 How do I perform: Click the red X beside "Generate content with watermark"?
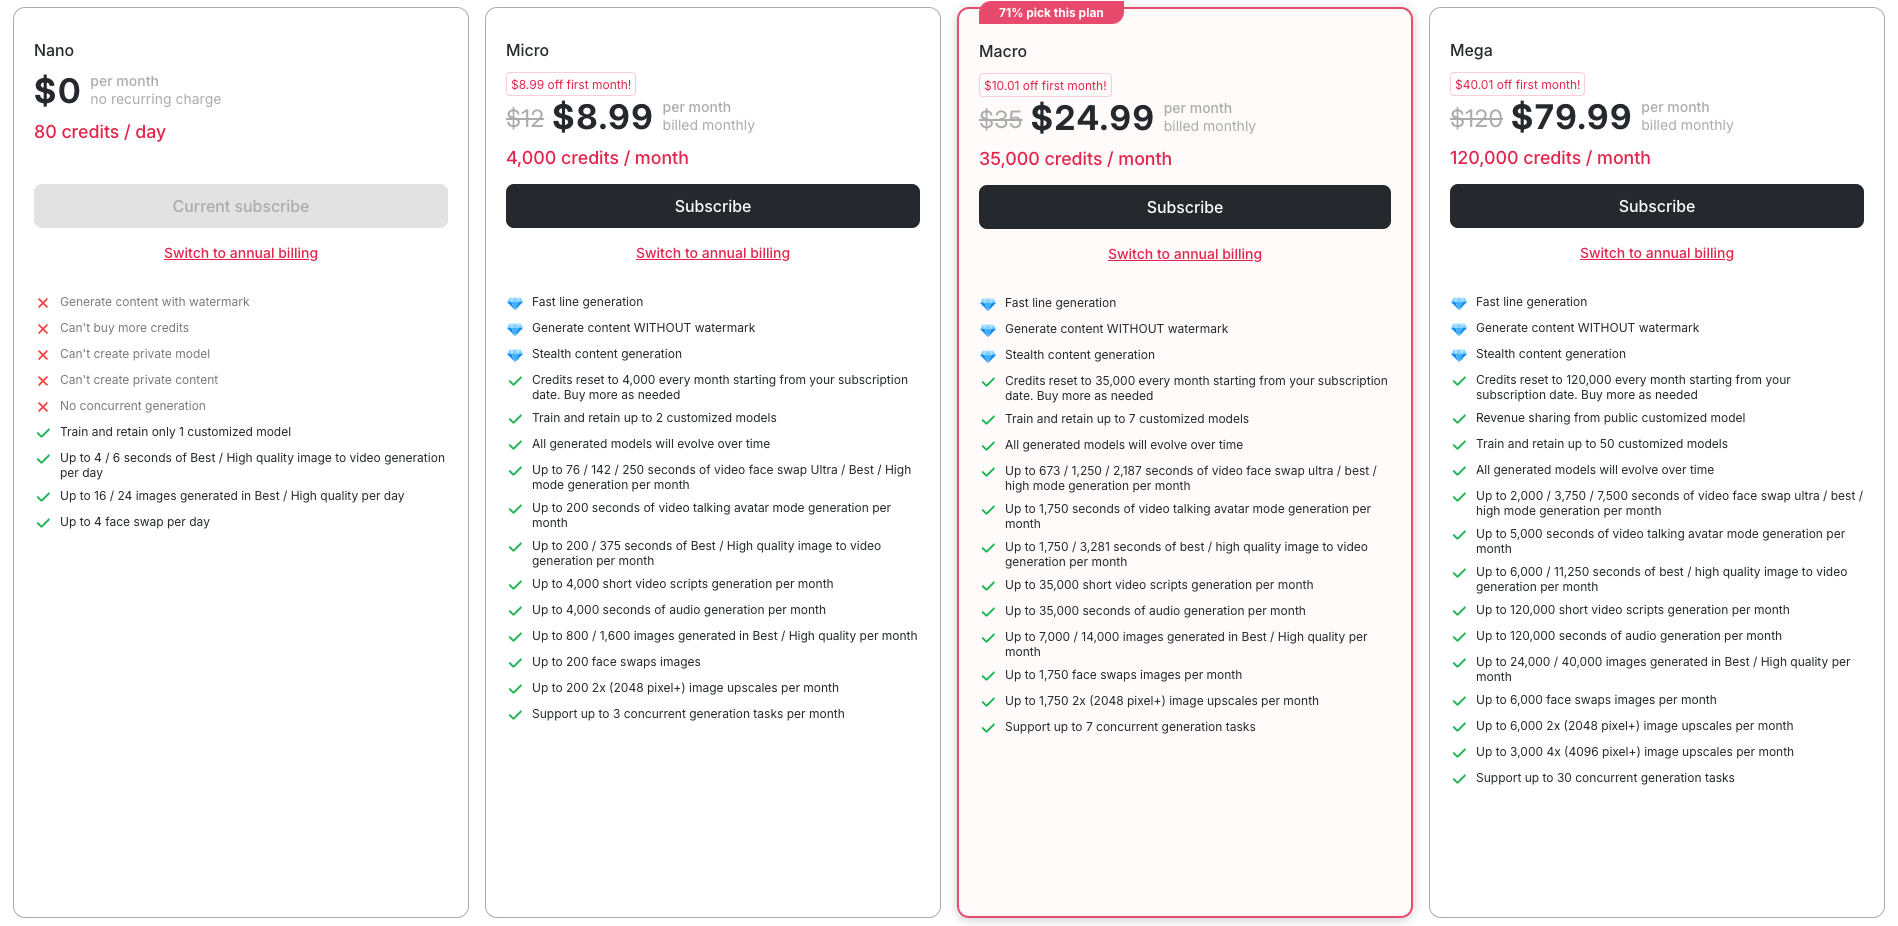(x=43, y=302)
